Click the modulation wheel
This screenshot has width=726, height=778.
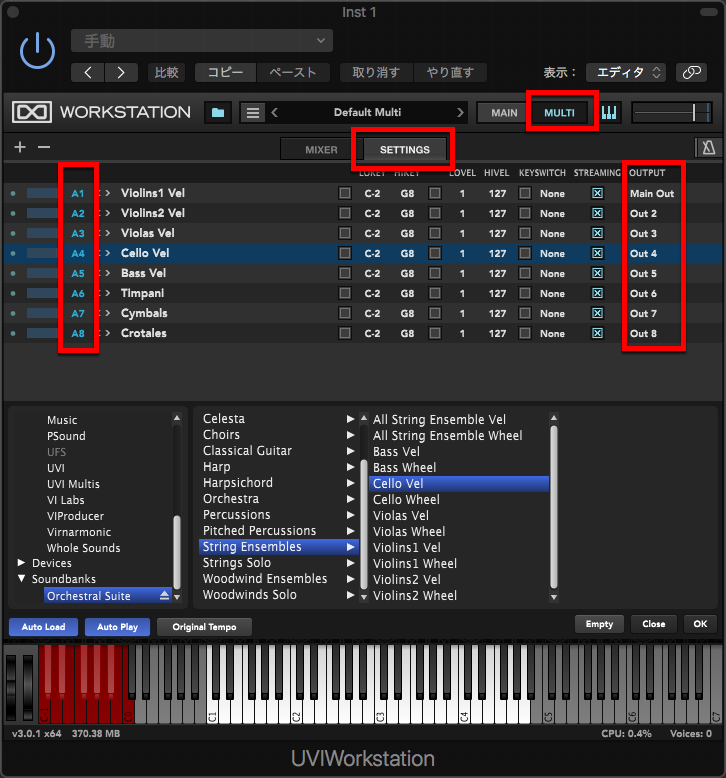(28, 687)
